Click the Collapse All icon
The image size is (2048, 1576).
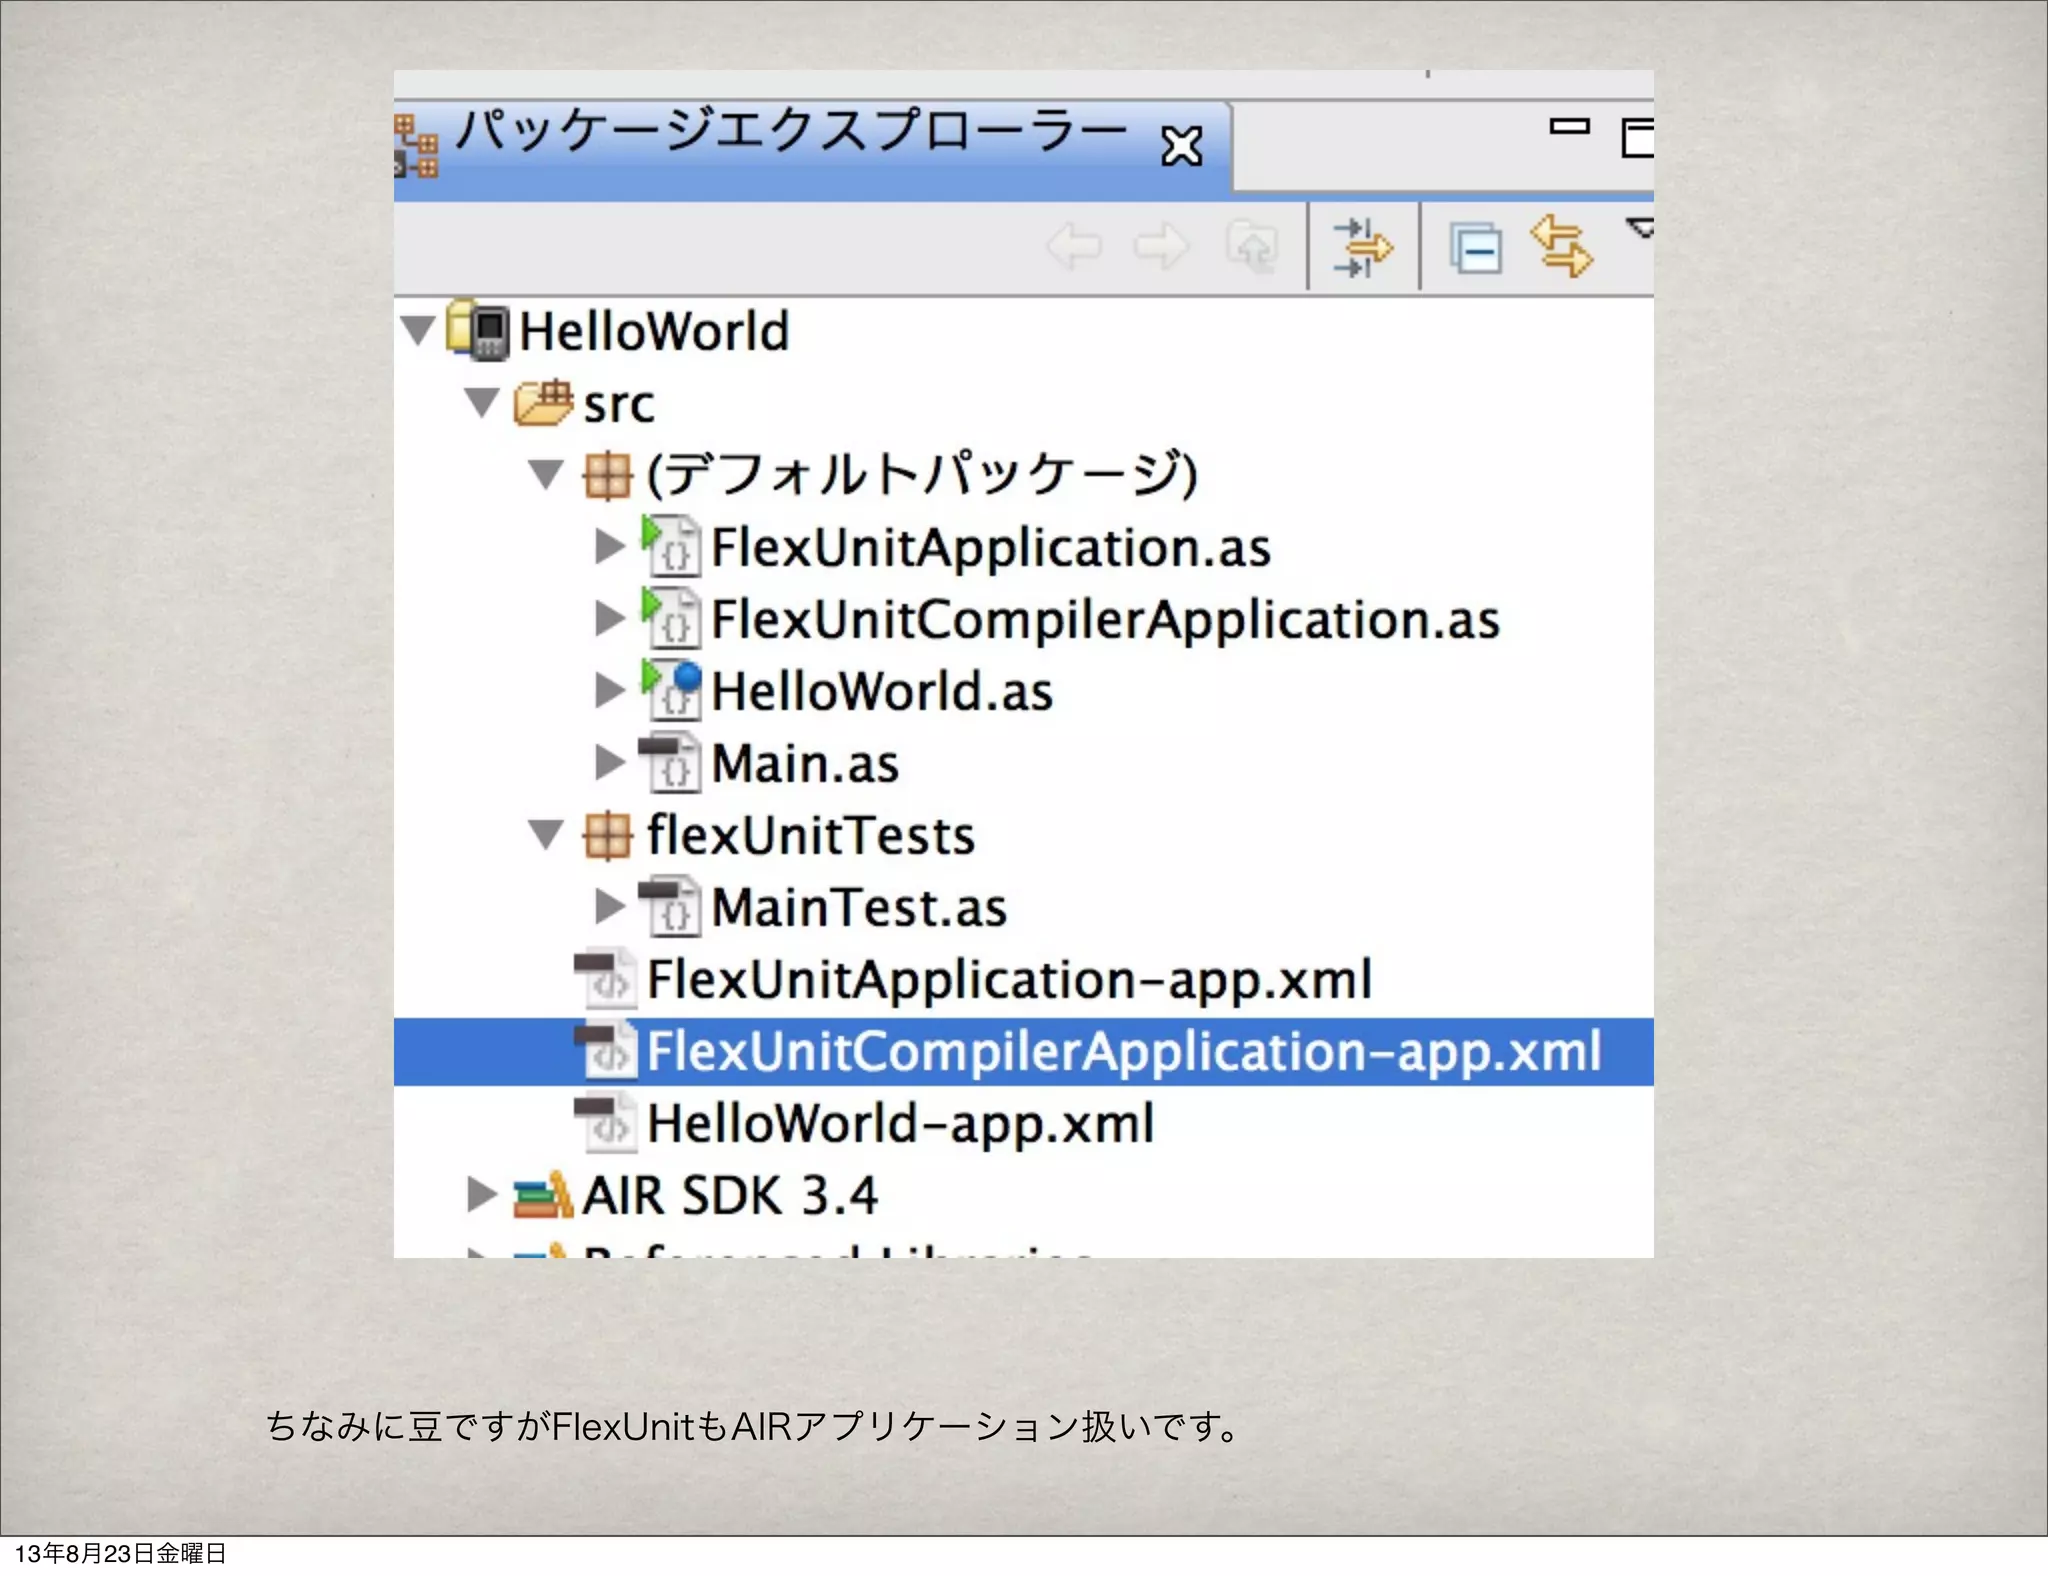pos(1476,248)
